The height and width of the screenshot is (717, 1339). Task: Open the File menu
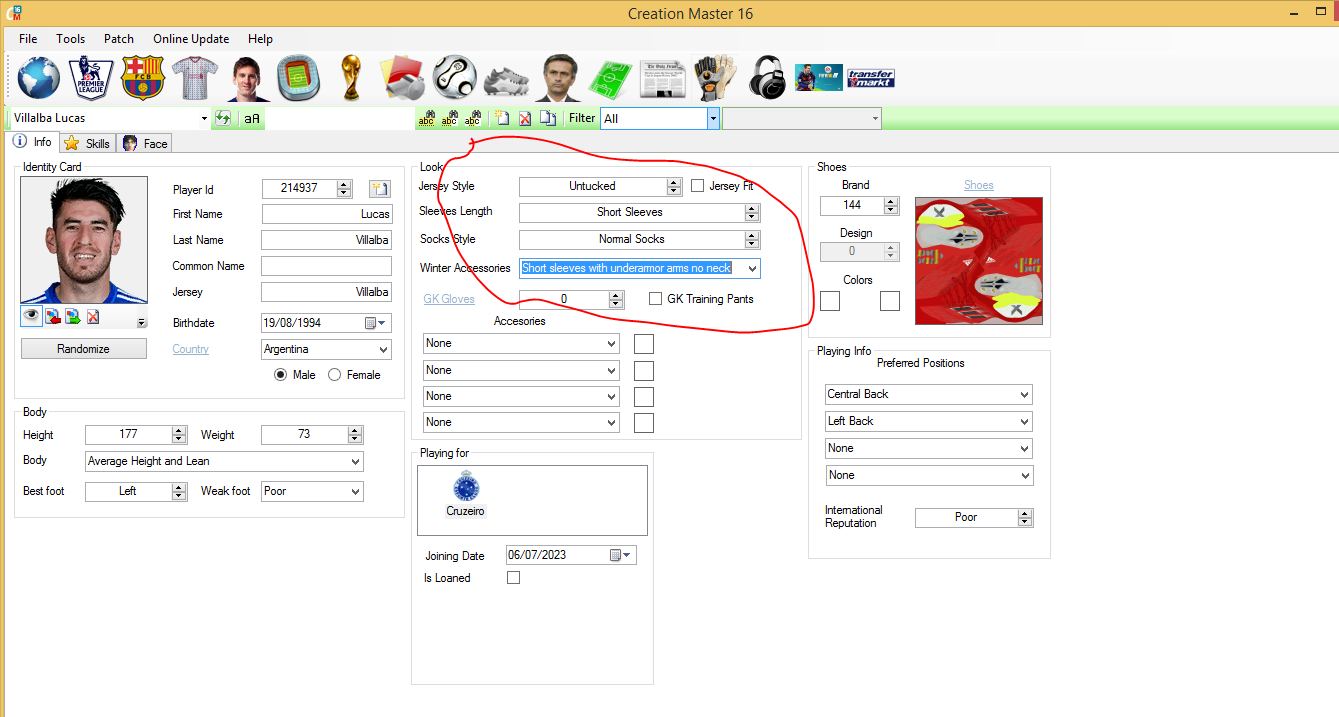(x=28, y=39)
